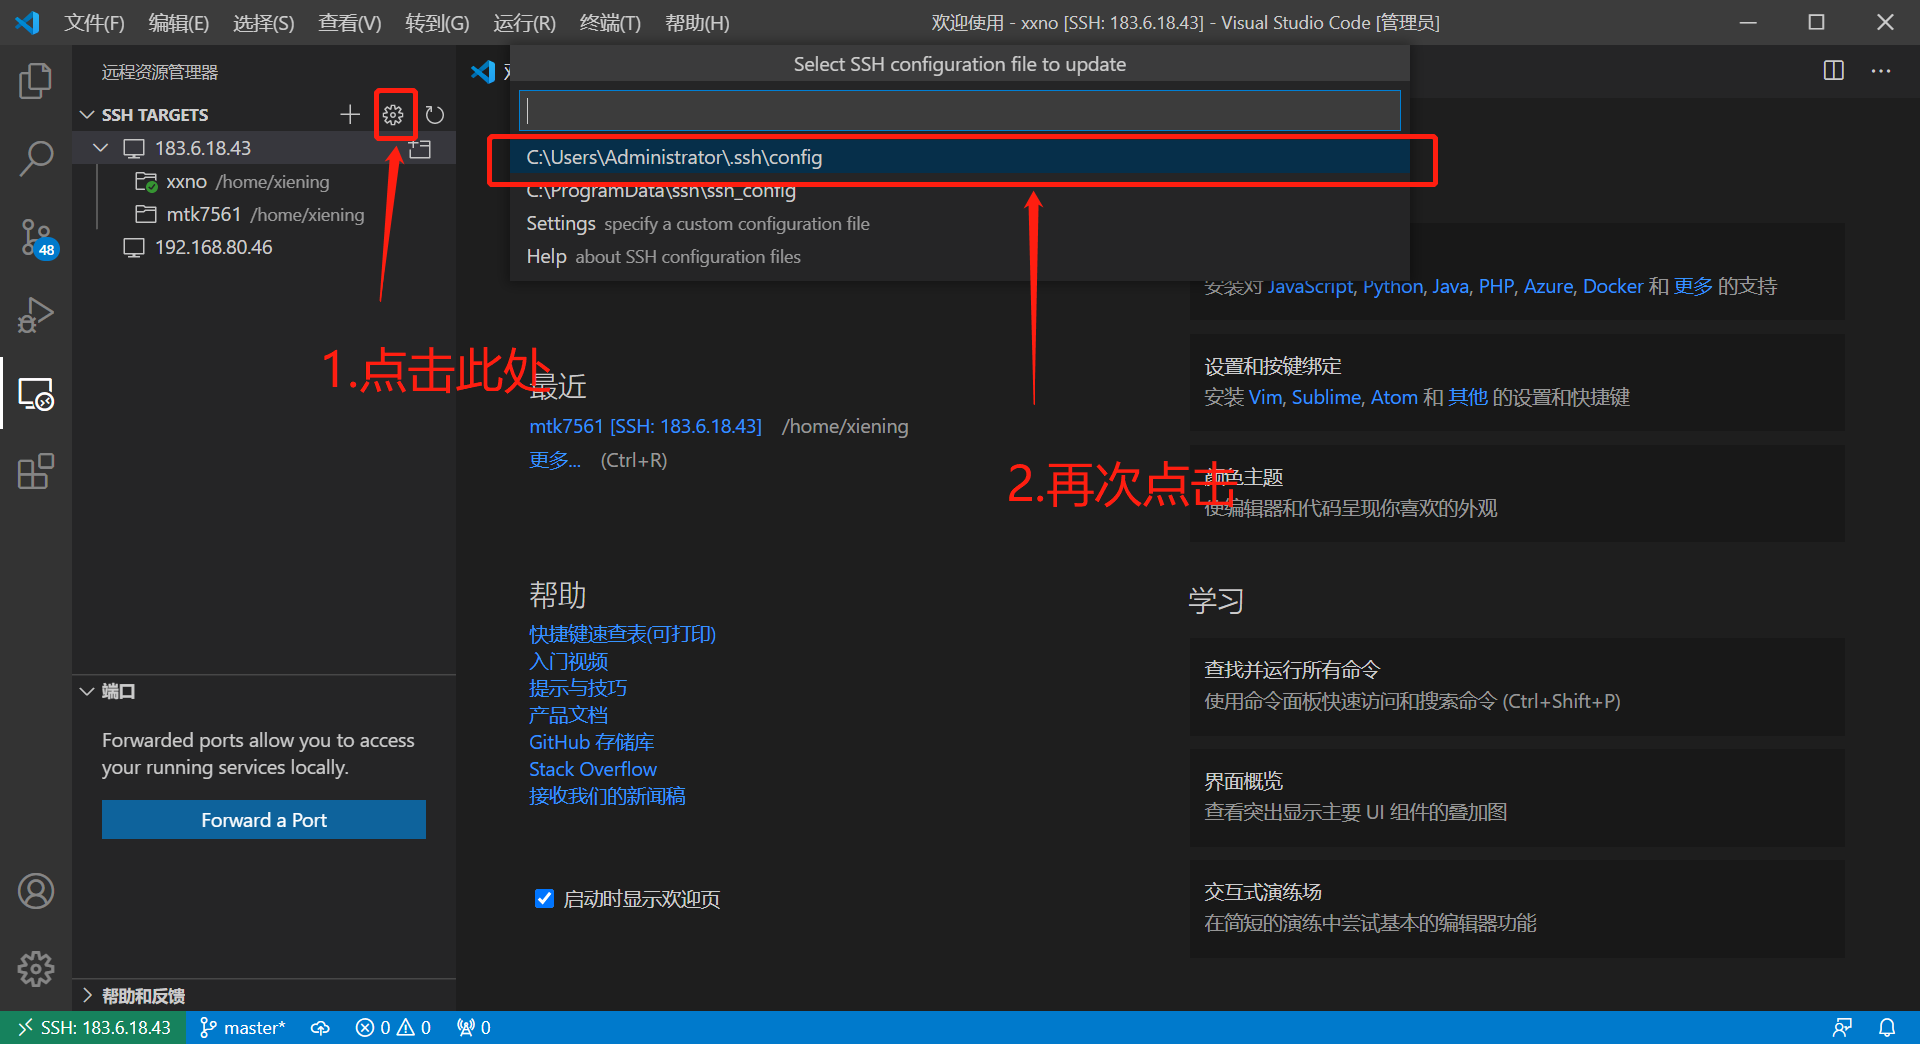Click the SSH configure gear icon
Viewport: 1920px width, 1044px height.
pos(393,115)
